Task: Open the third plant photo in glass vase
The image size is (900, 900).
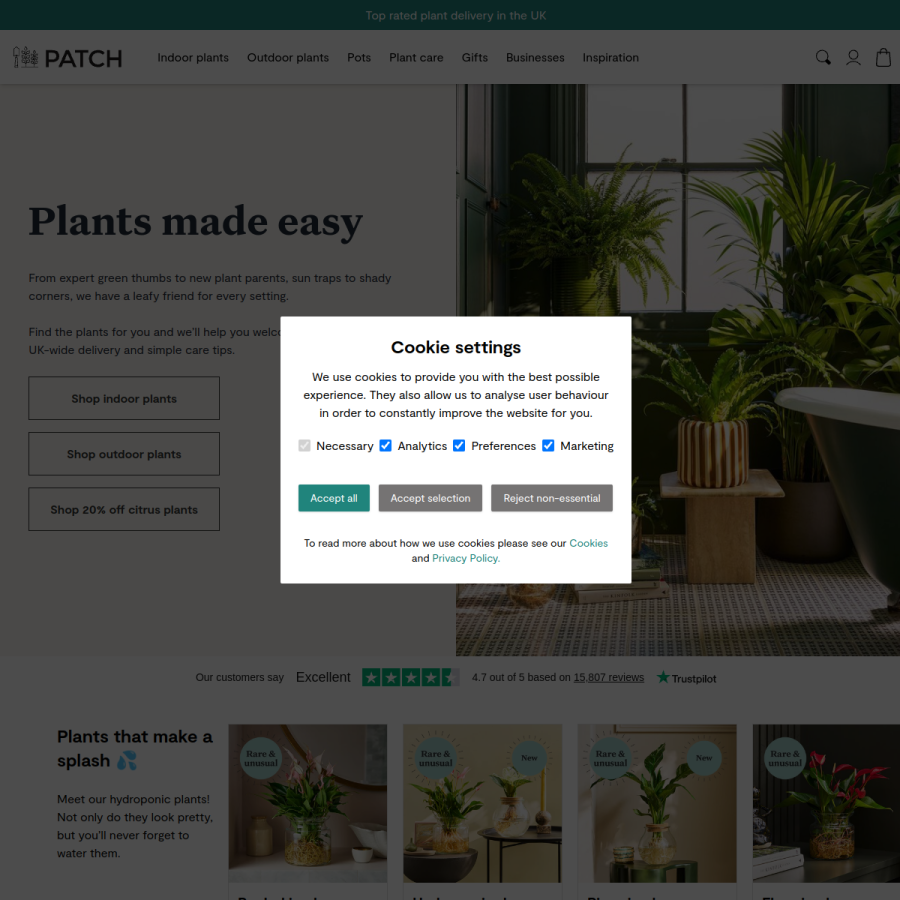Action: [x=657, y=803]
